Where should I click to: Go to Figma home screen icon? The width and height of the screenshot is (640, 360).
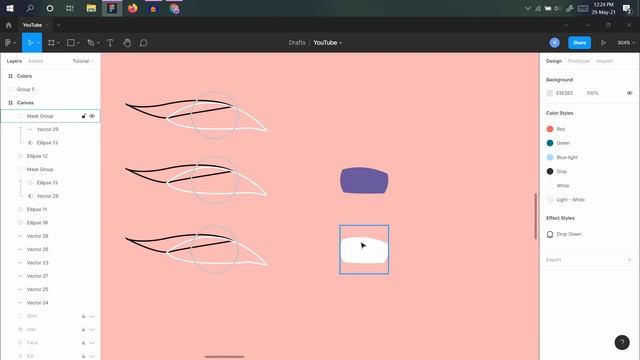(x=9, y=25)
